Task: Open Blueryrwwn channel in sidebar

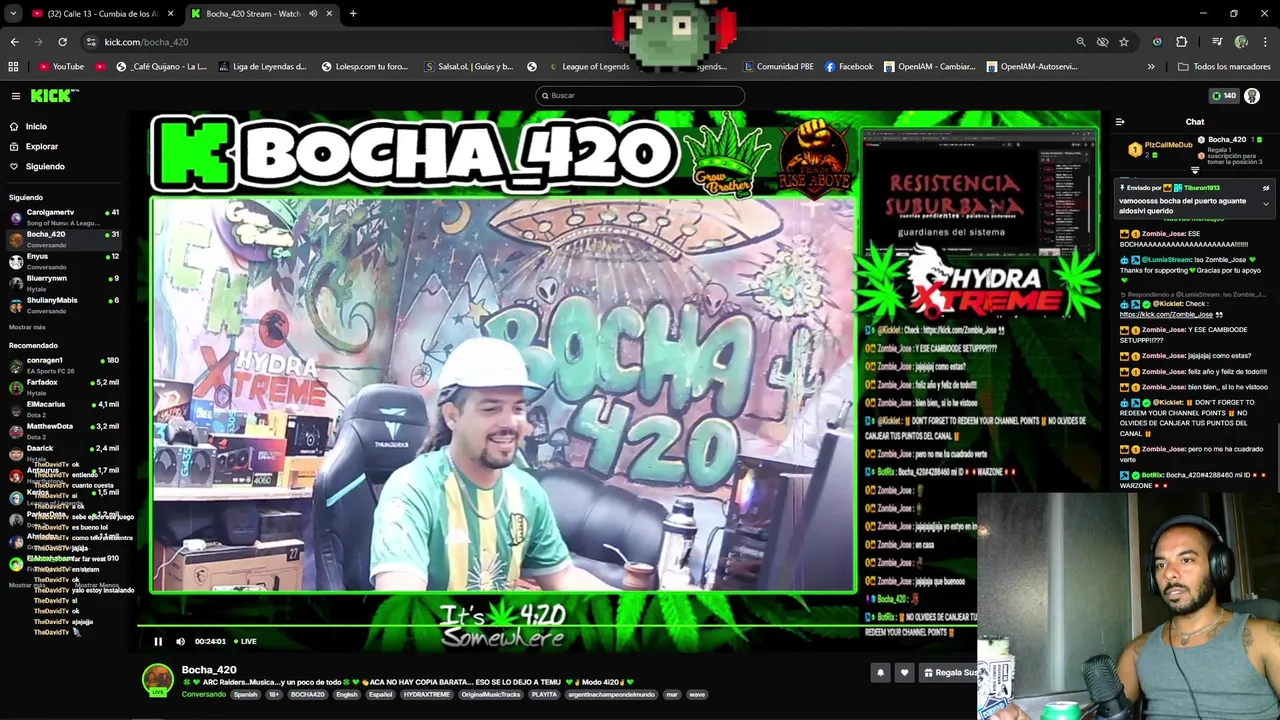Action: [62, 282]
